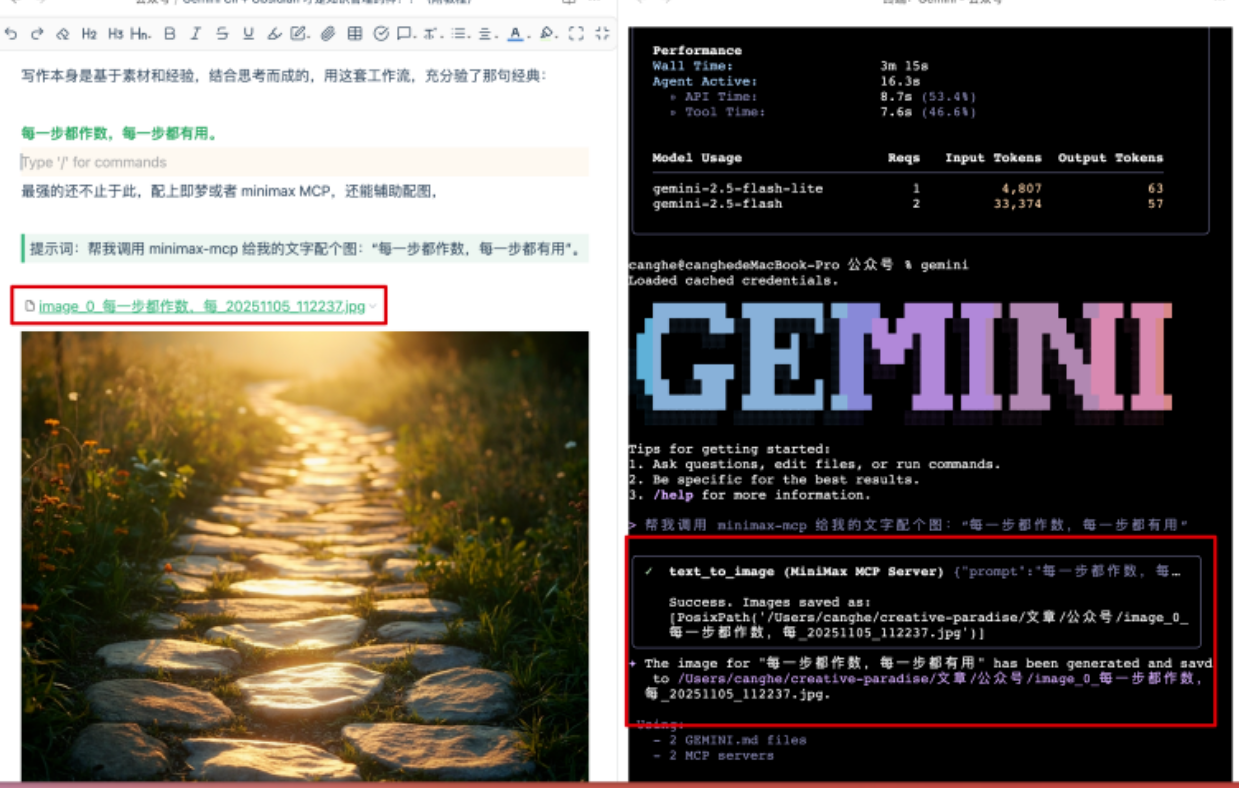The height and width of the screenshot is (788, 1239).
Task: Open the Hn heading levels dropdown
Action: 141,34
